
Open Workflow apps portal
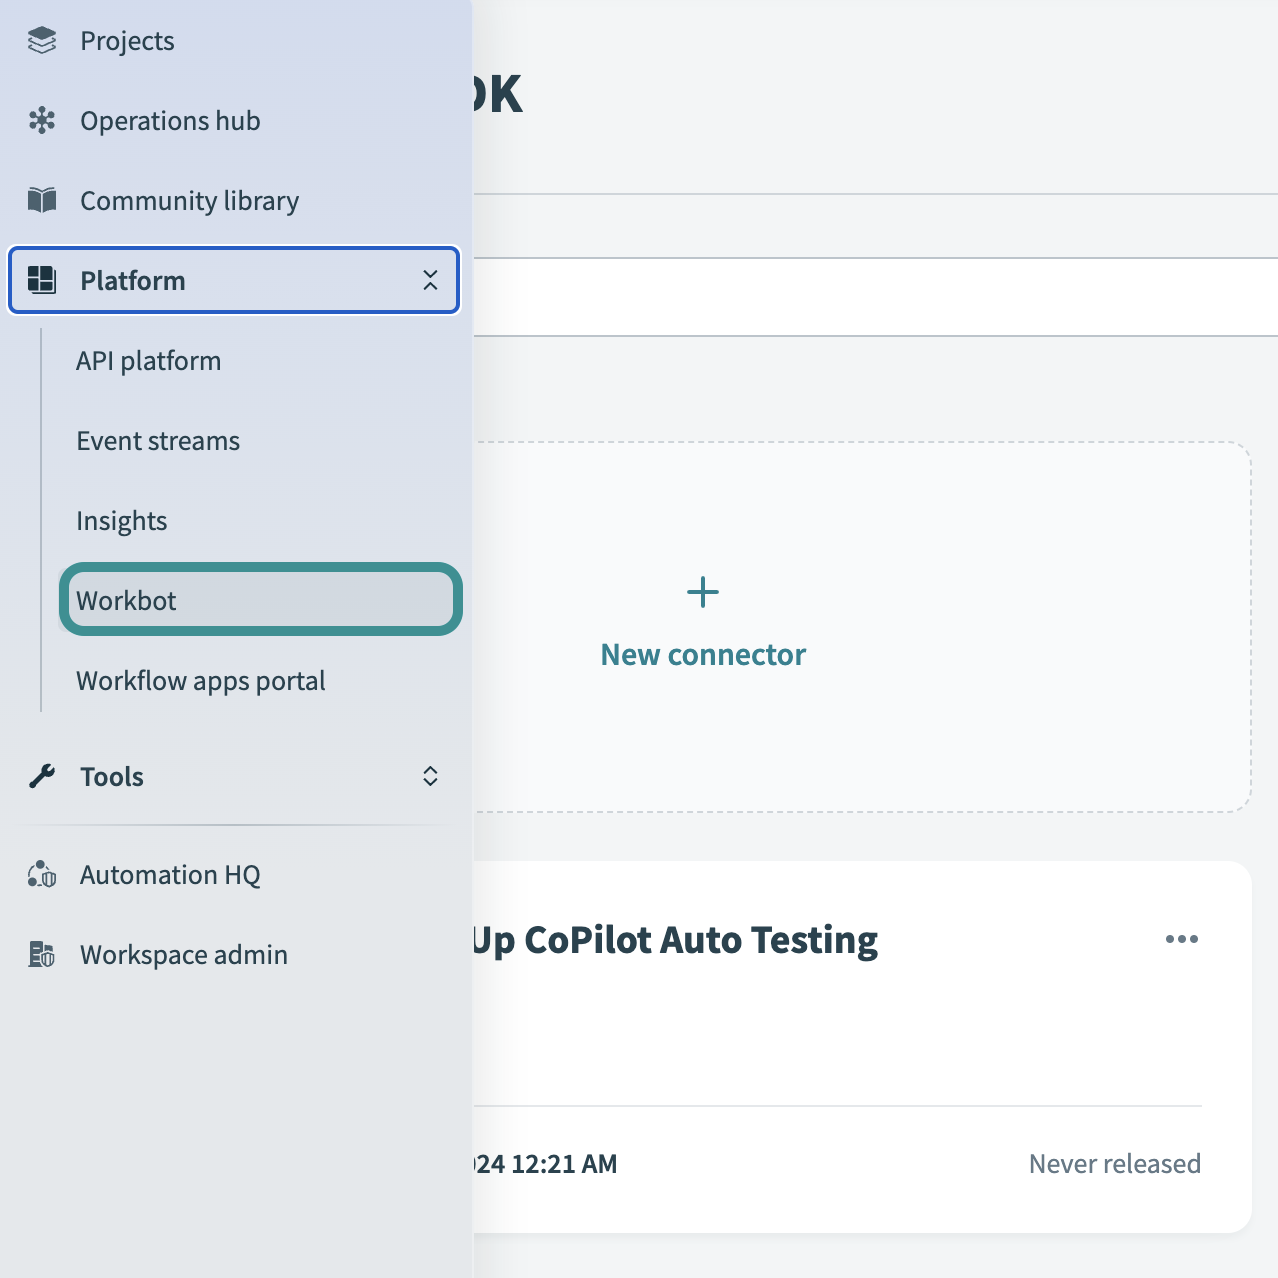(200, 681)
